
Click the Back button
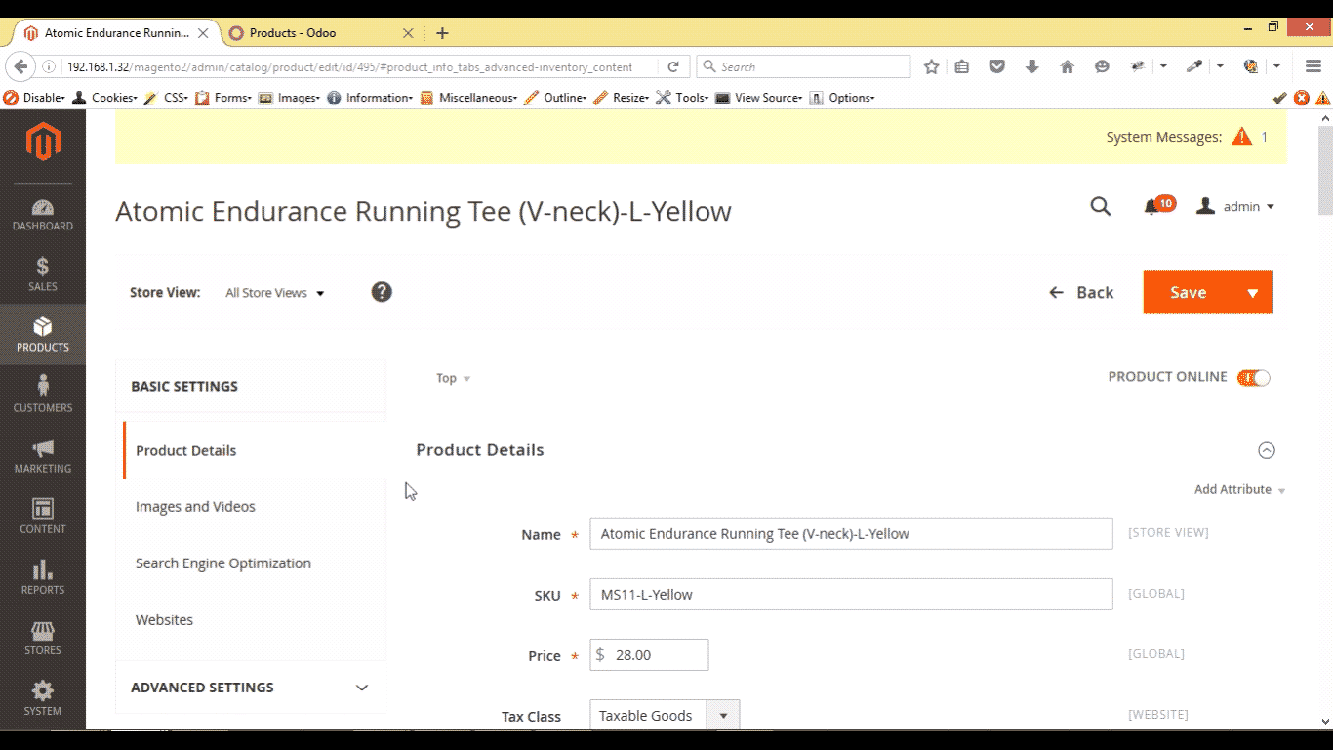pos(1081,292)
